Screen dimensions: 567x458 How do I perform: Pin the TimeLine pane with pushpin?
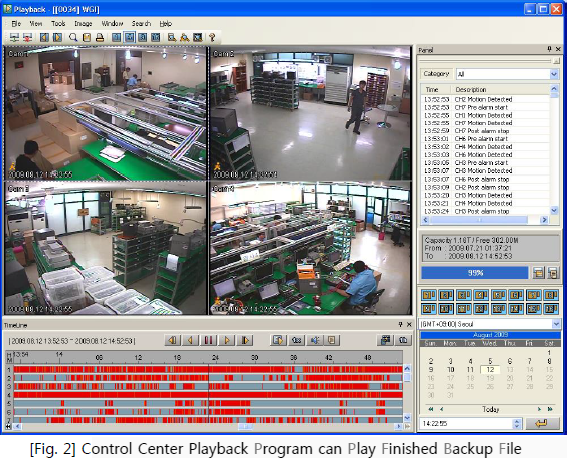400,324
